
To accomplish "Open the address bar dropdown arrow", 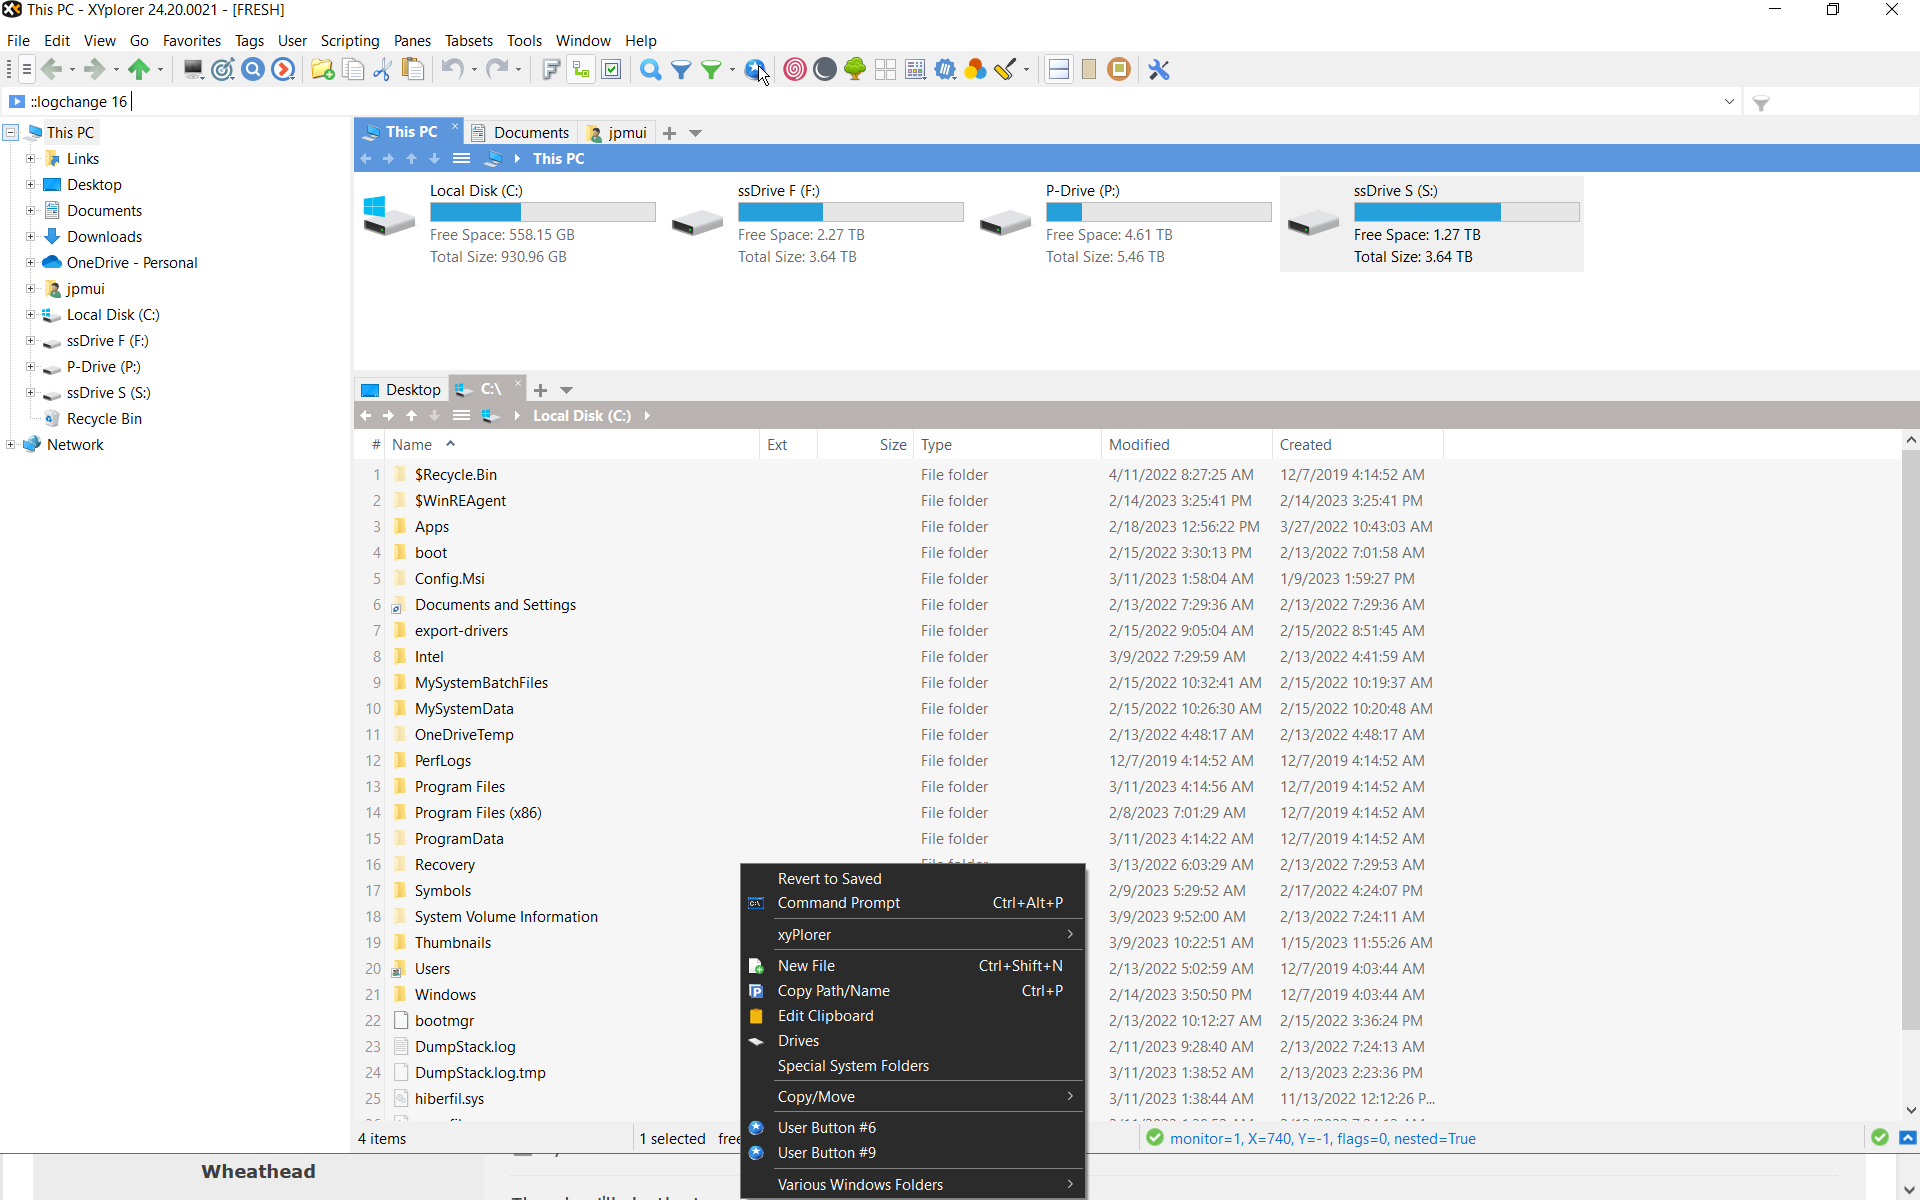I will pyautogui.click(x=1729, y=101).
